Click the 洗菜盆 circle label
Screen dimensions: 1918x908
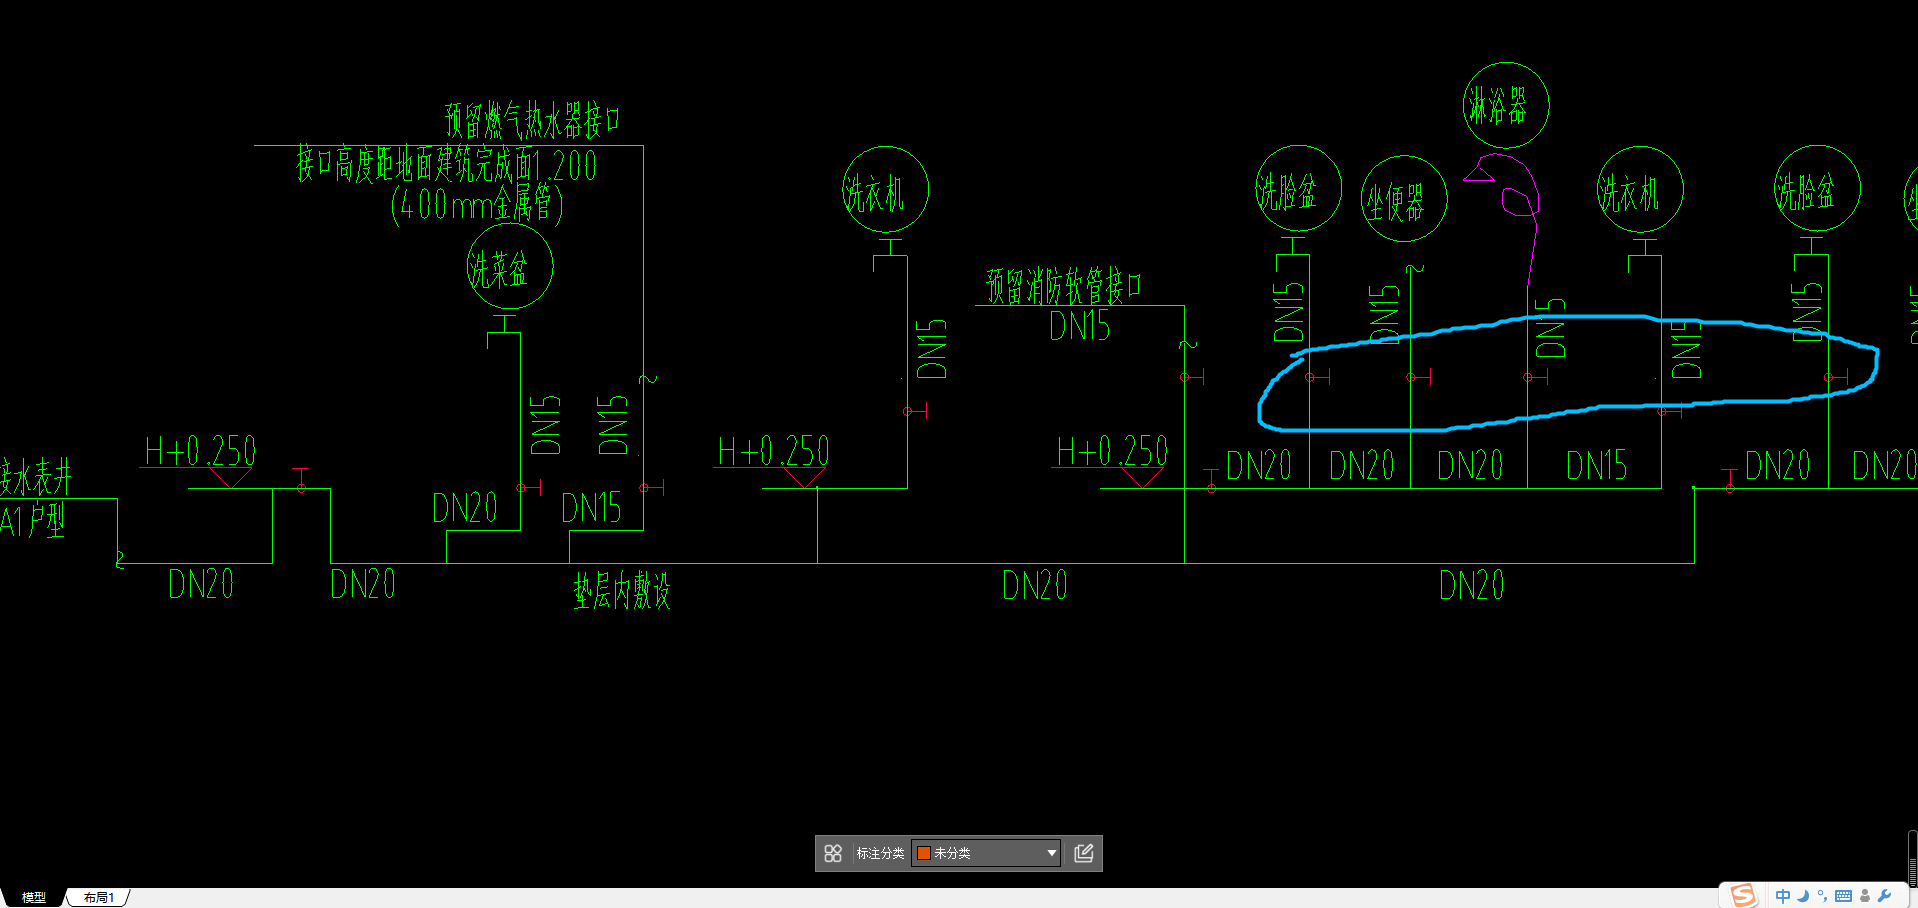point(510,267)
